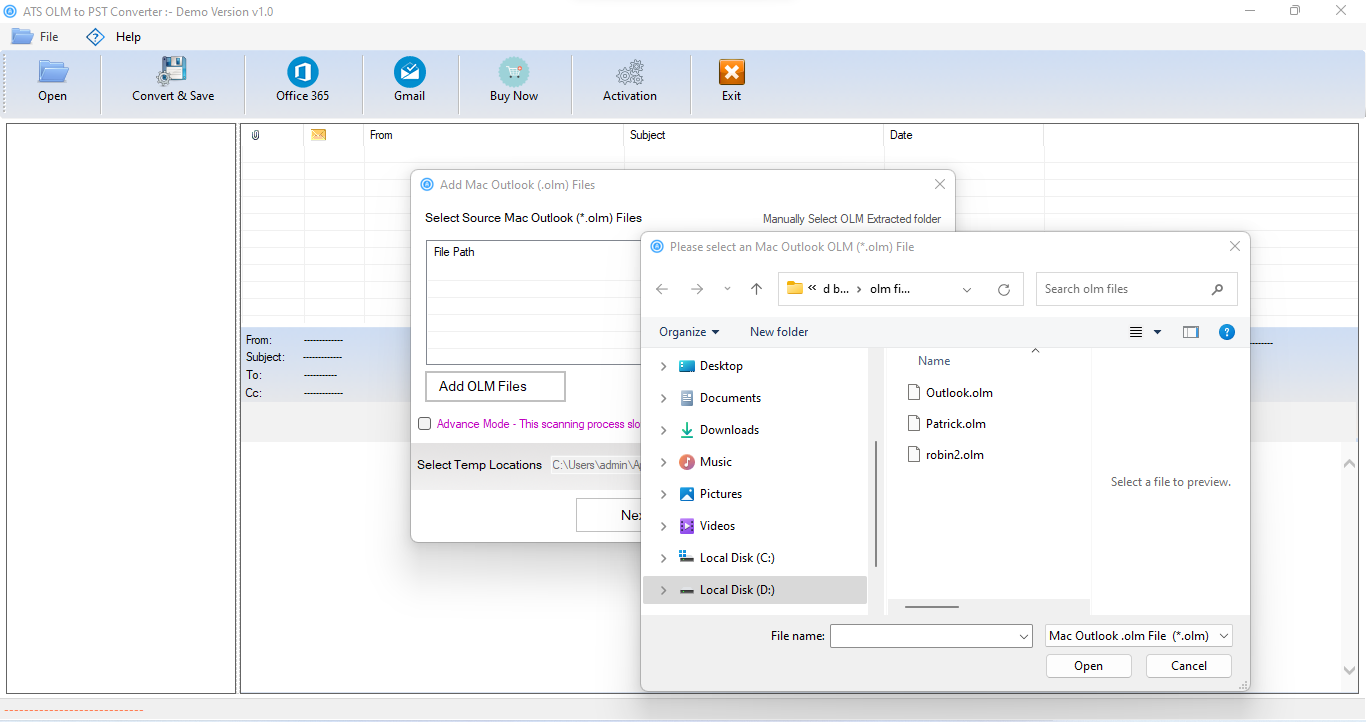Cancel the file selection dialog
Viewport: 1366px width, 722px height.
tap(1189, 666)
